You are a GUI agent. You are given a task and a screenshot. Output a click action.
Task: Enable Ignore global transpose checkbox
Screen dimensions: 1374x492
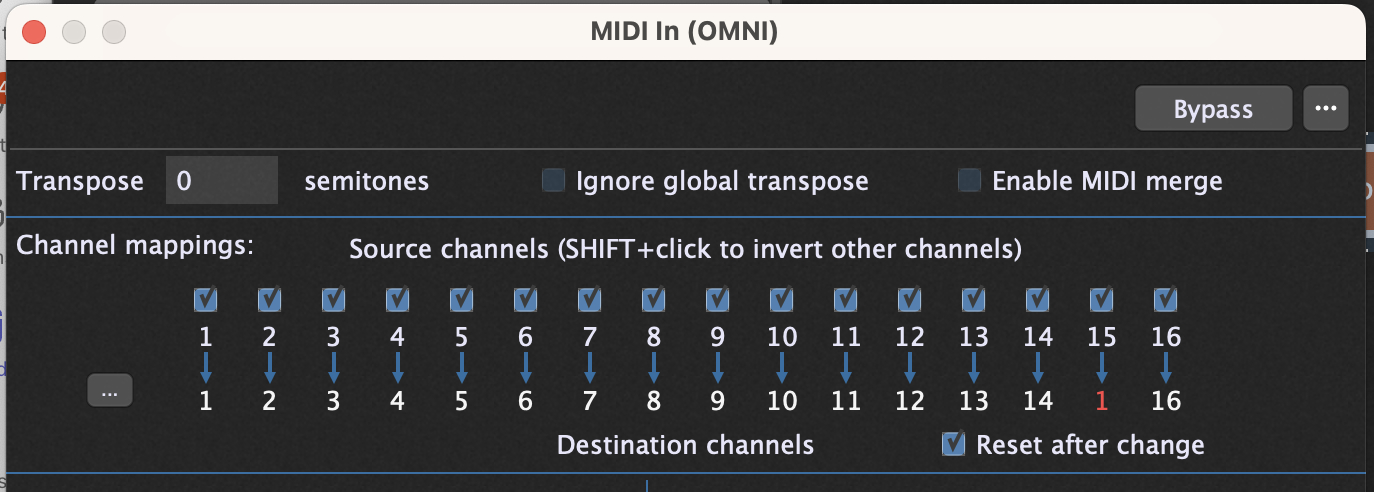[x=553, y=181]
